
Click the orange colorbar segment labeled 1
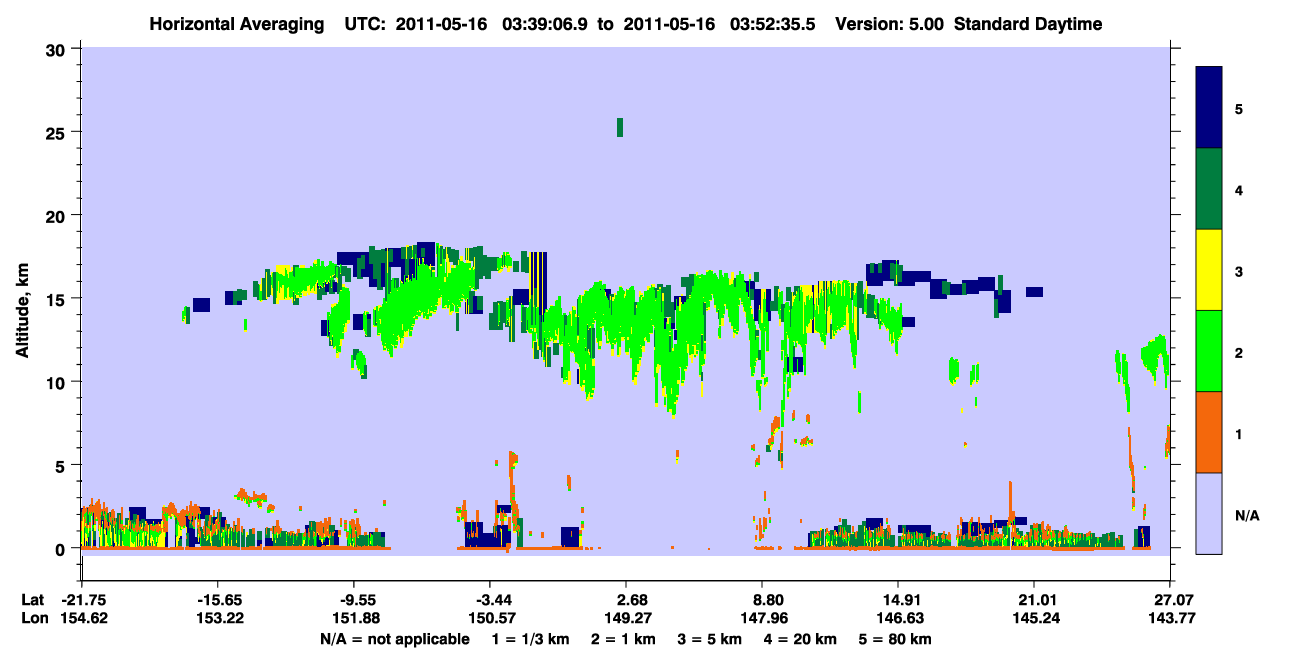[1209, 432]
